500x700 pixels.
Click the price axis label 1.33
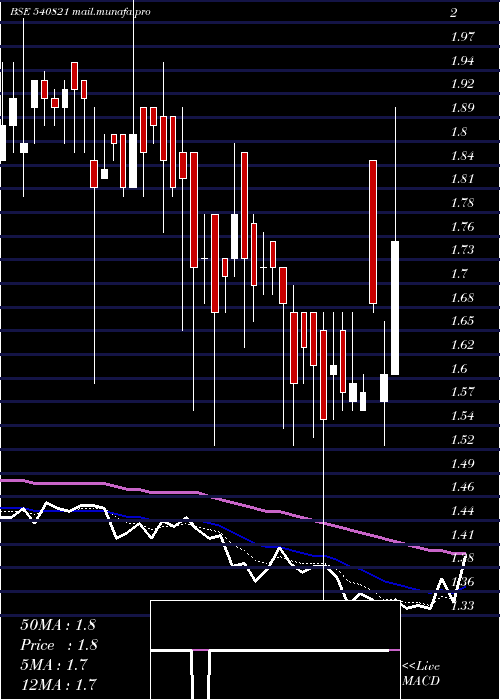(462, 605)
